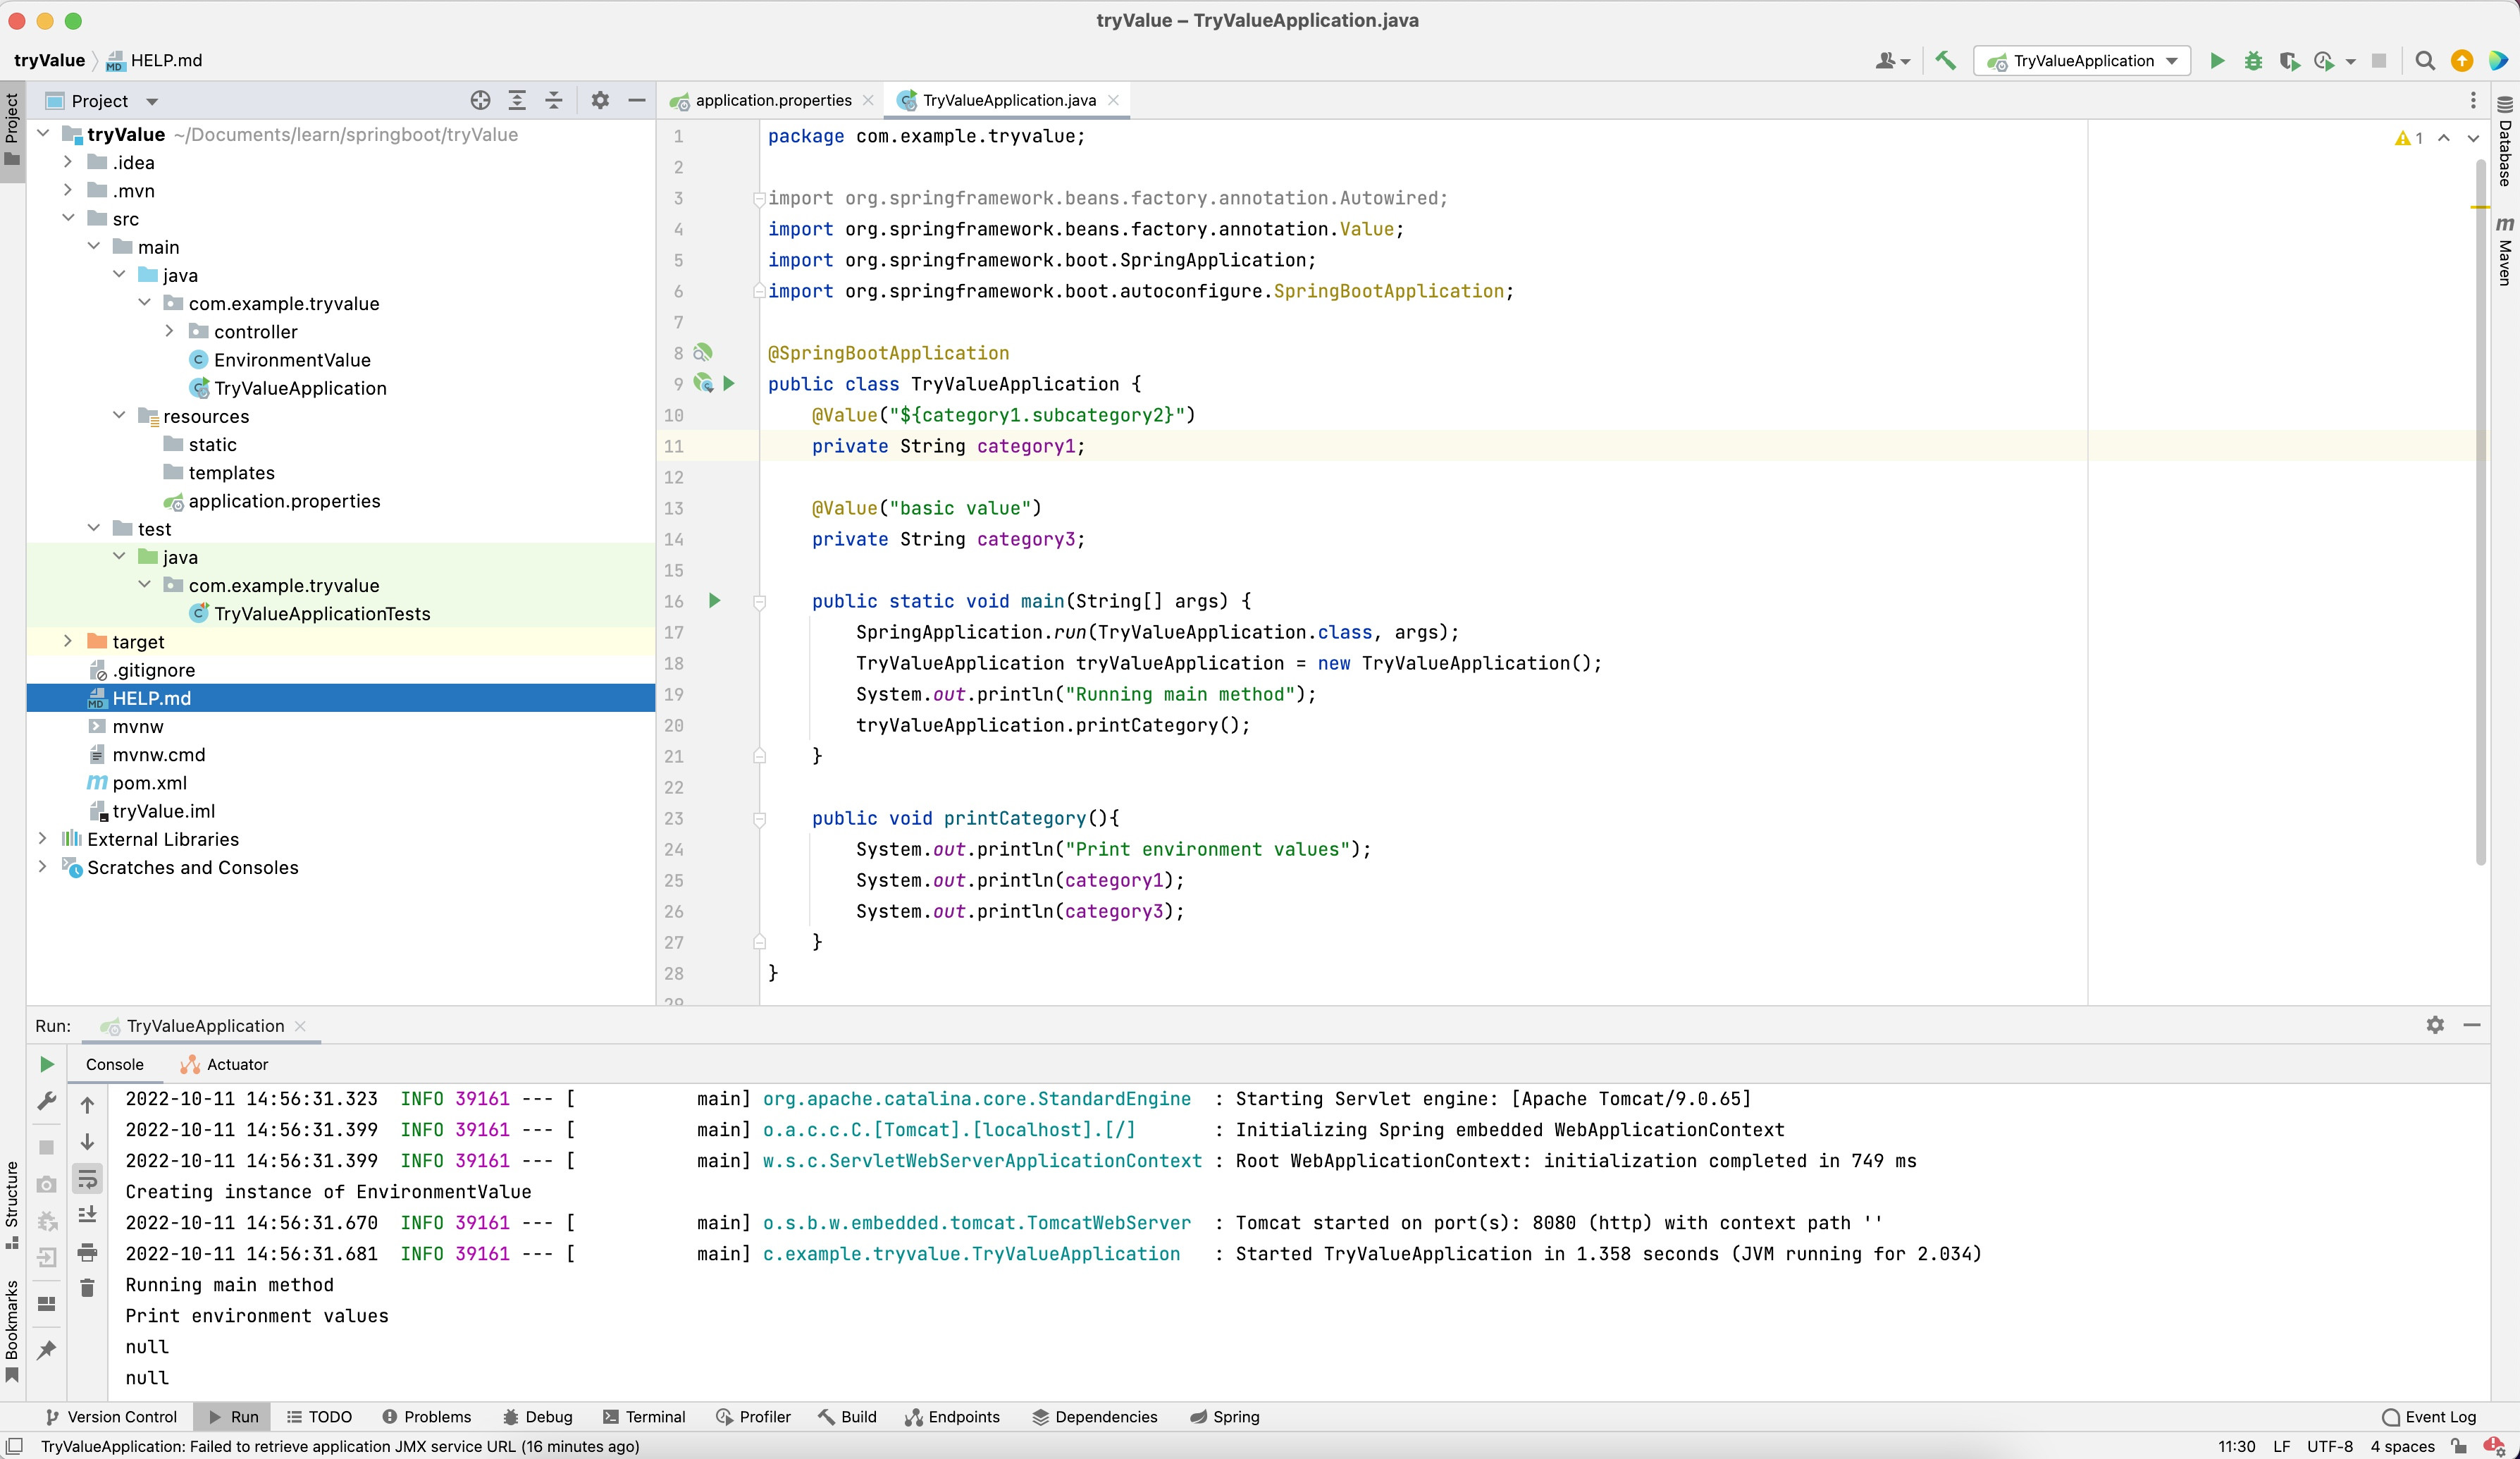Switch to Actuator tab
Screen dimensions: 2520x1459
pos(224,1064)
